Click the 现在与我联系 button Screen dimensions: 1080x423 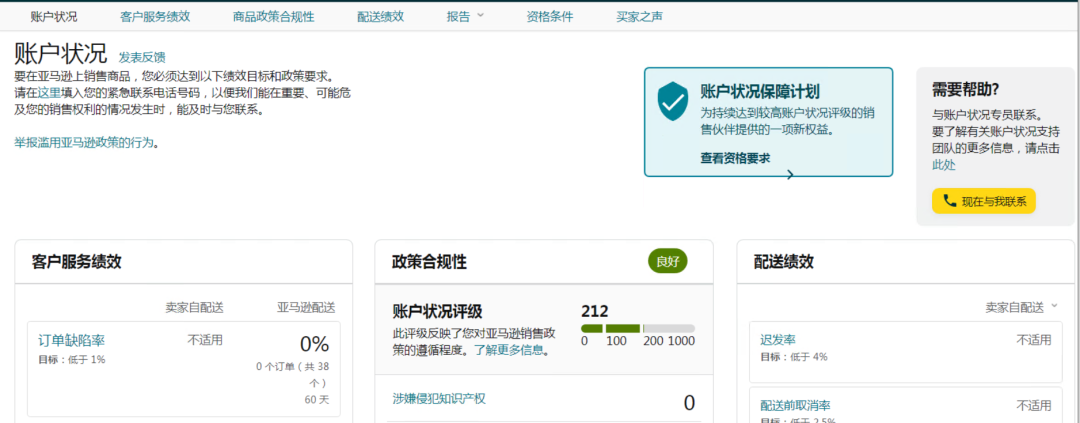(x=984, y=201)
